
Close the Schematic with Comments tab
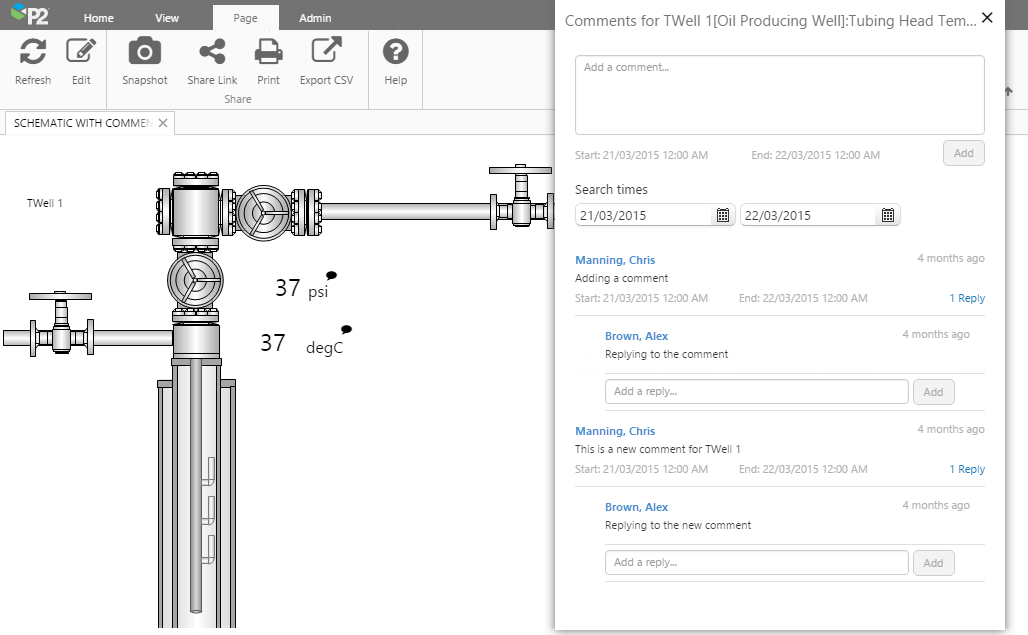point(163,123)
